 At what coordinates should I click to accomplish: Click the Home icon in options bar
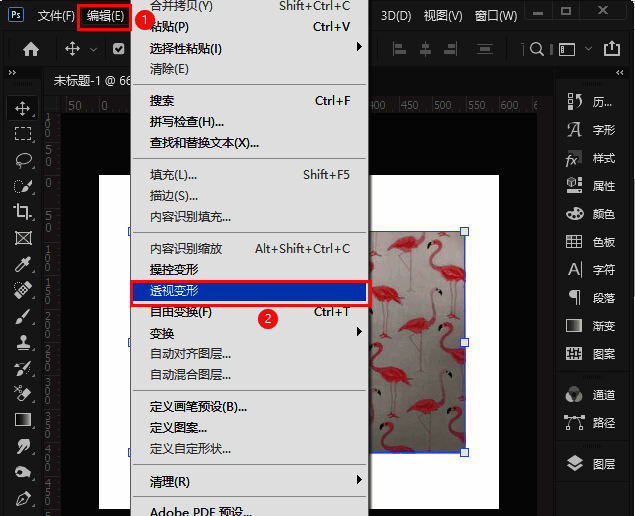31,49
